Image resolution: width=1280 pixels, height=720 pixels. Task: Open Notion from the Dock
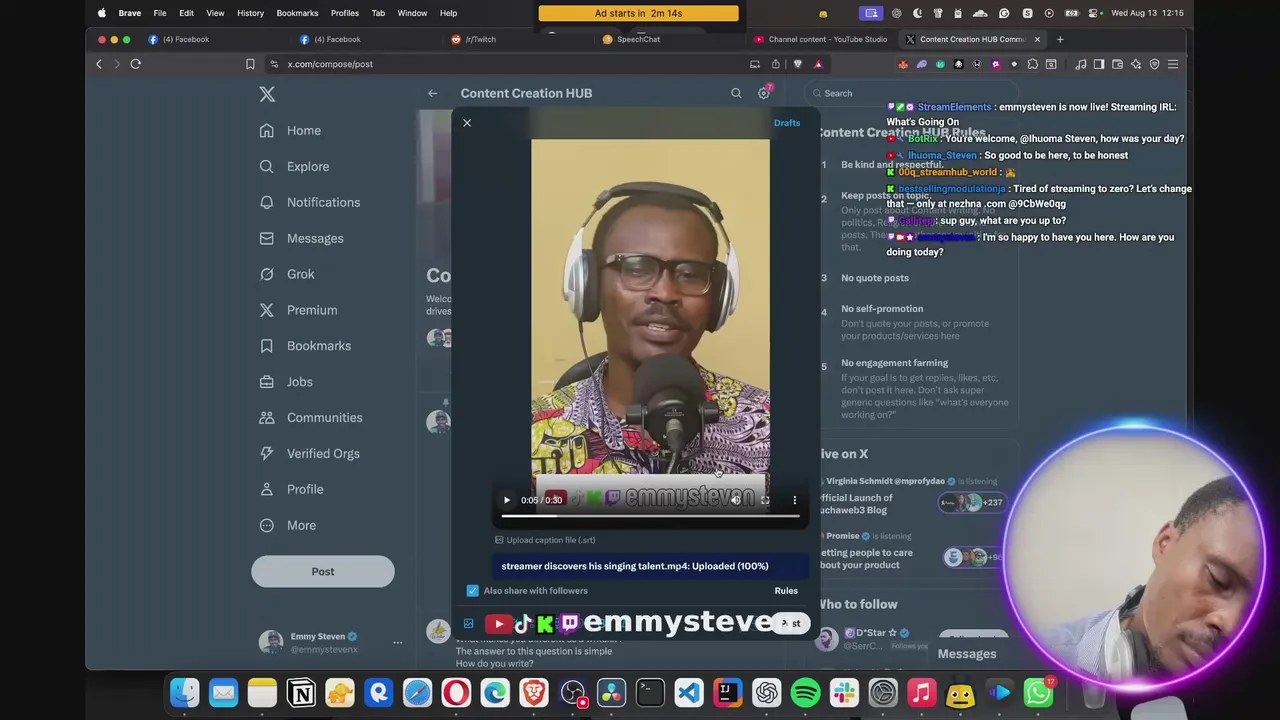point(301,692)
